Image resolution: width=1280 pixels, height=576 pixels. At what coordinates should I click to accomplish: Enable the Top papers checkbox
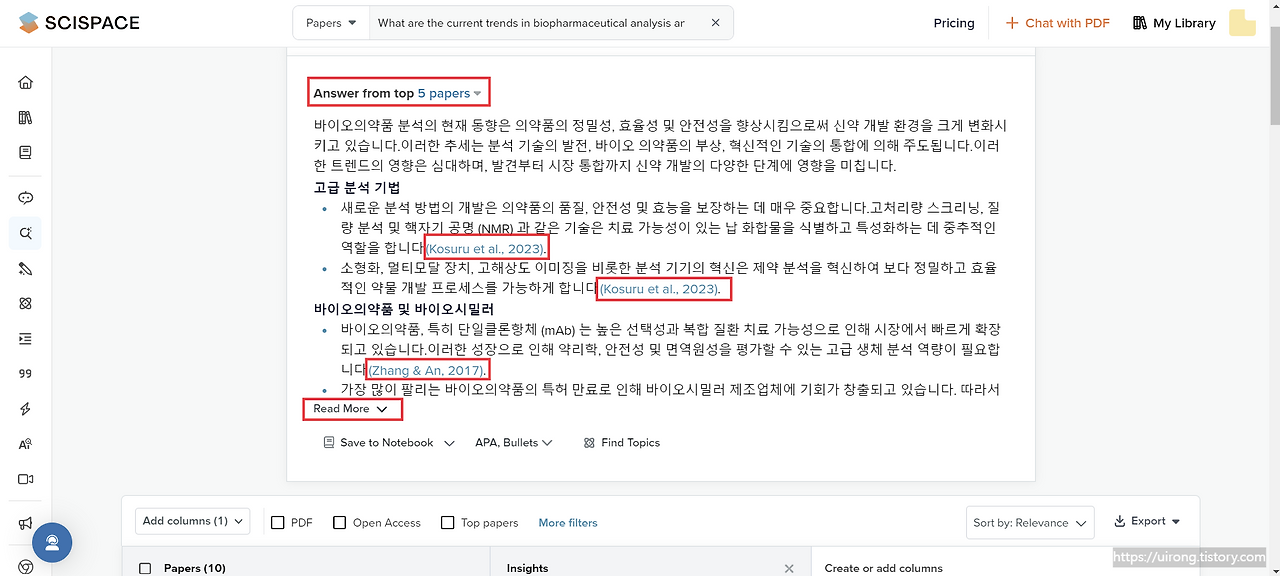pos(447,521)
